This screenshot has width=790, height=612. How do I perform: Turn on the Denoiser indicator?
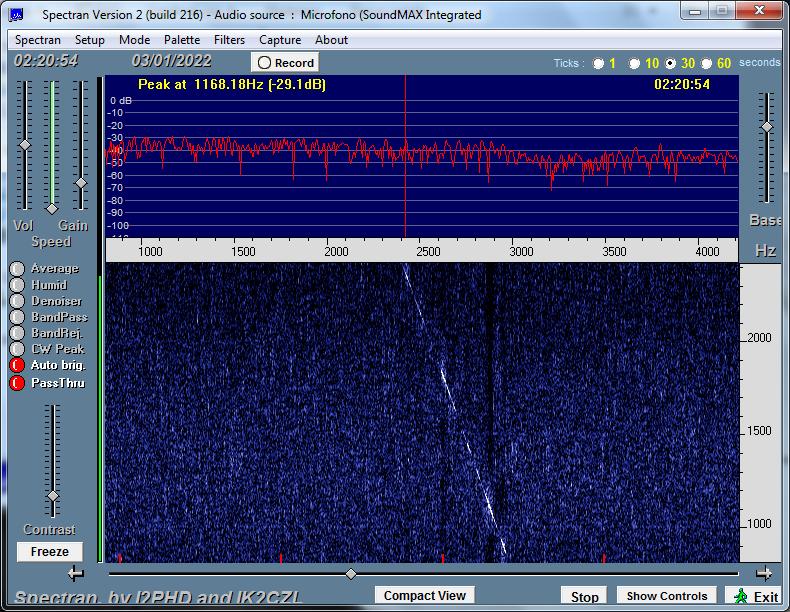tap(17, 301)
